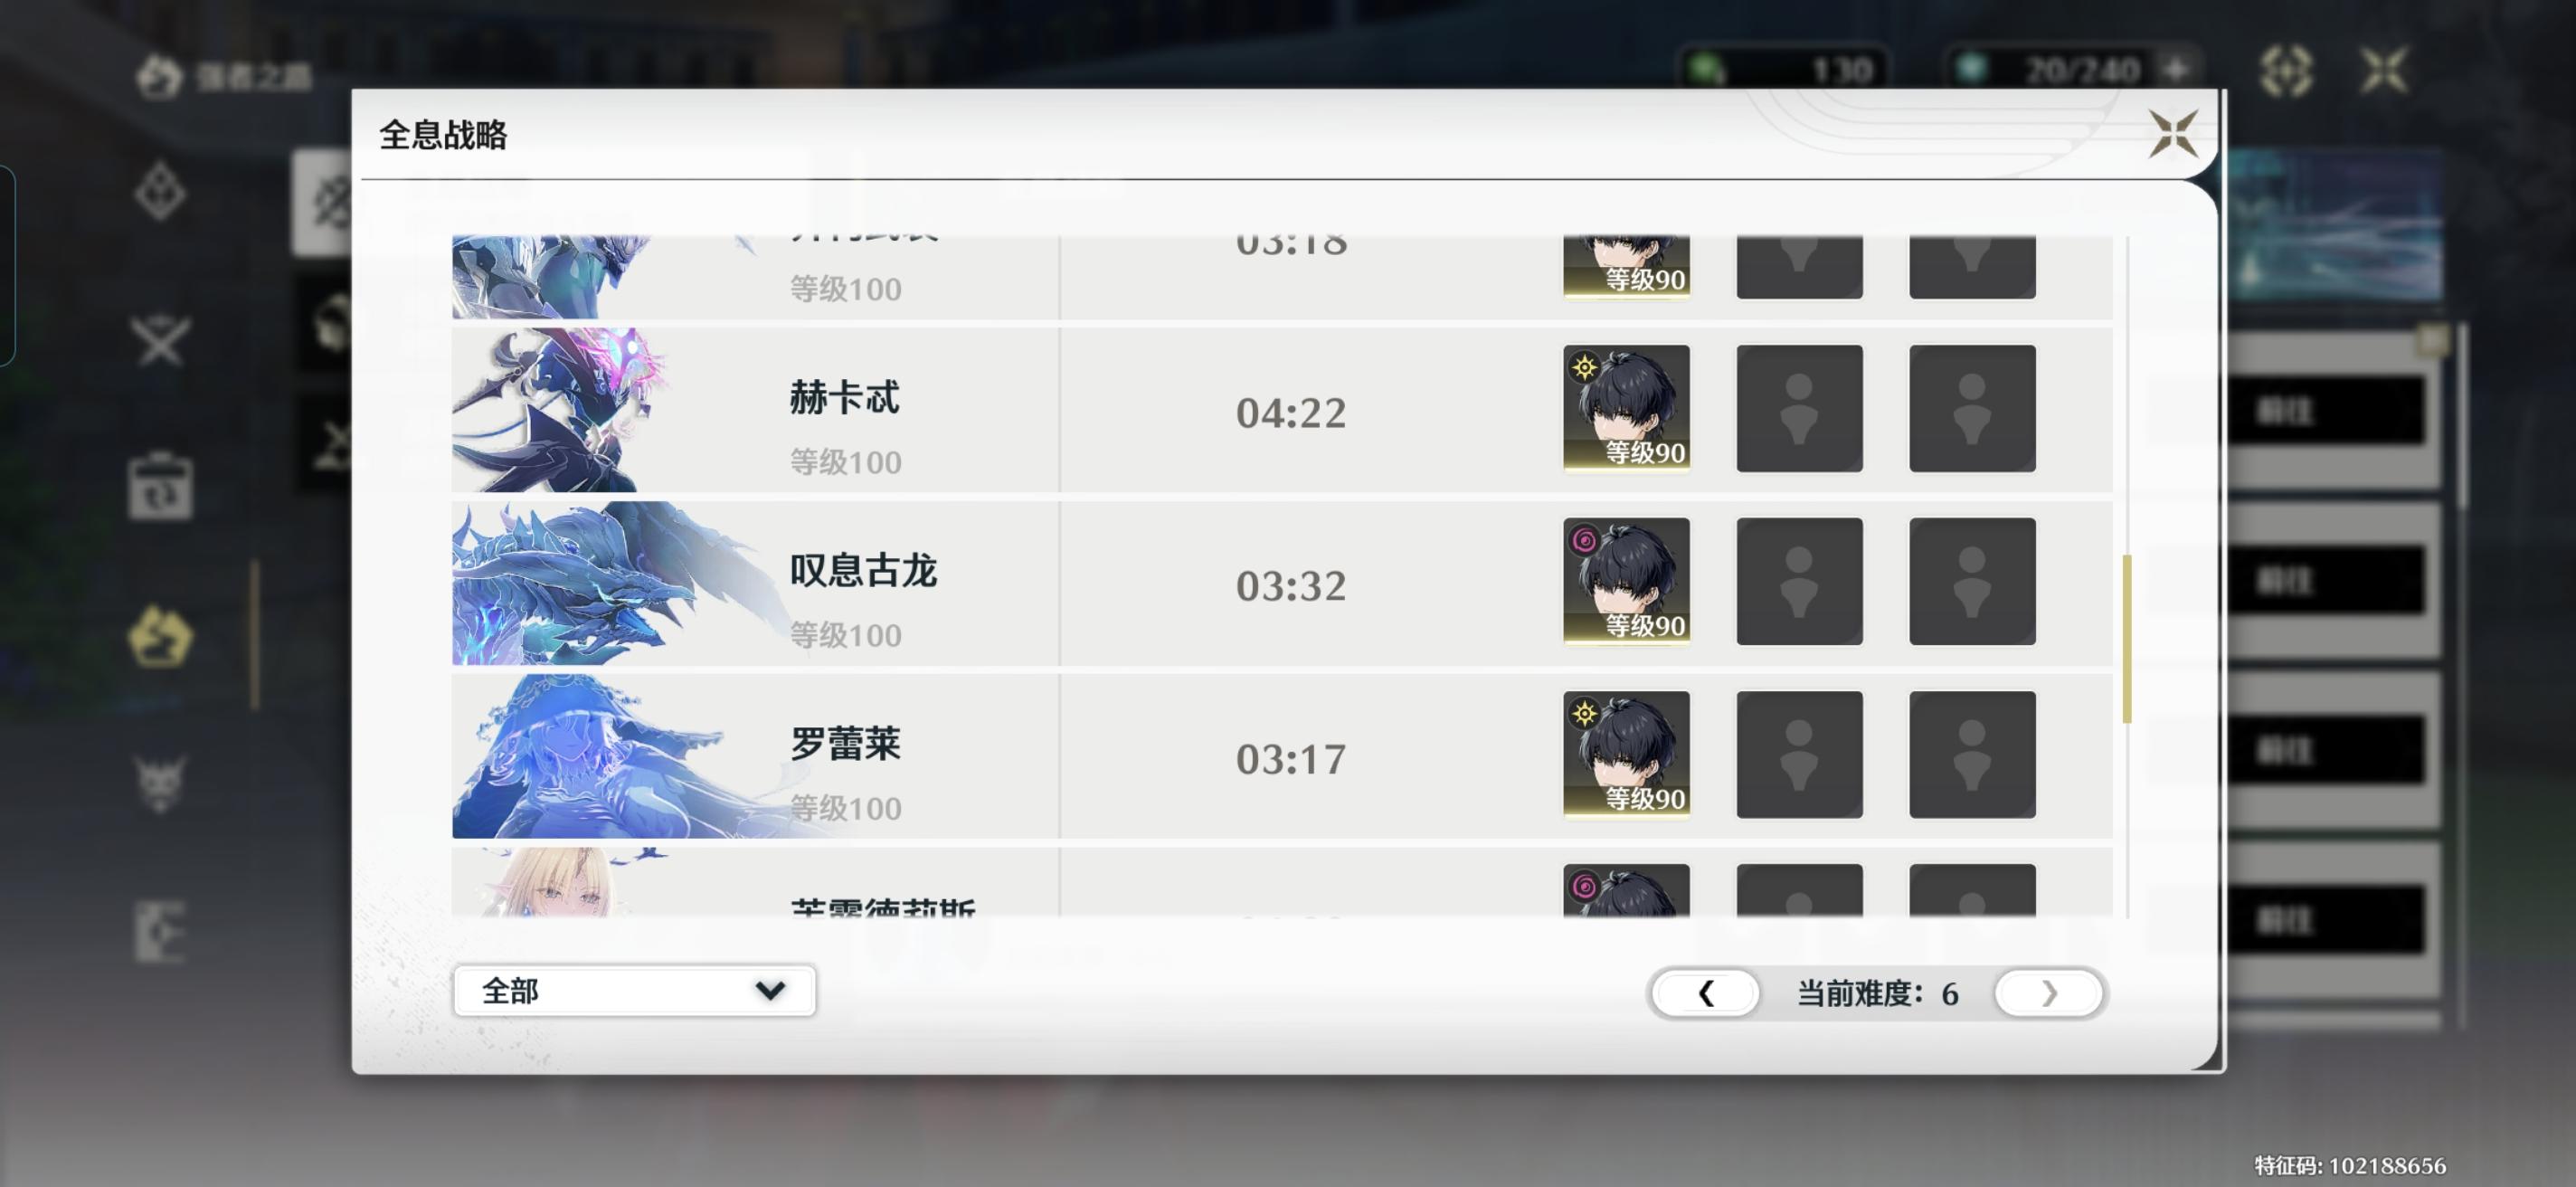
Task: Select empty second team slot in 赫卡忒 row
Action: [1799, 408]
